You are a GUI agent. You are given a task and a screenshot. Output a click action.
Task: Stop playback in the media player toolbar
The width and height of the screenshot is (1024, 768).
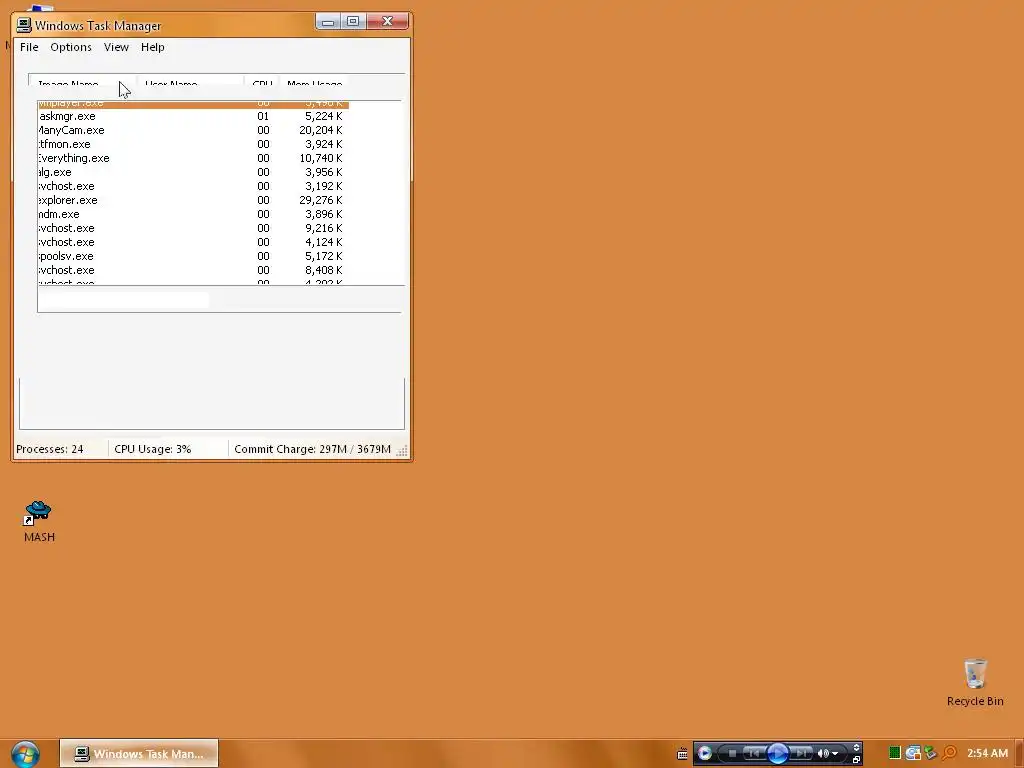point(732,754)
